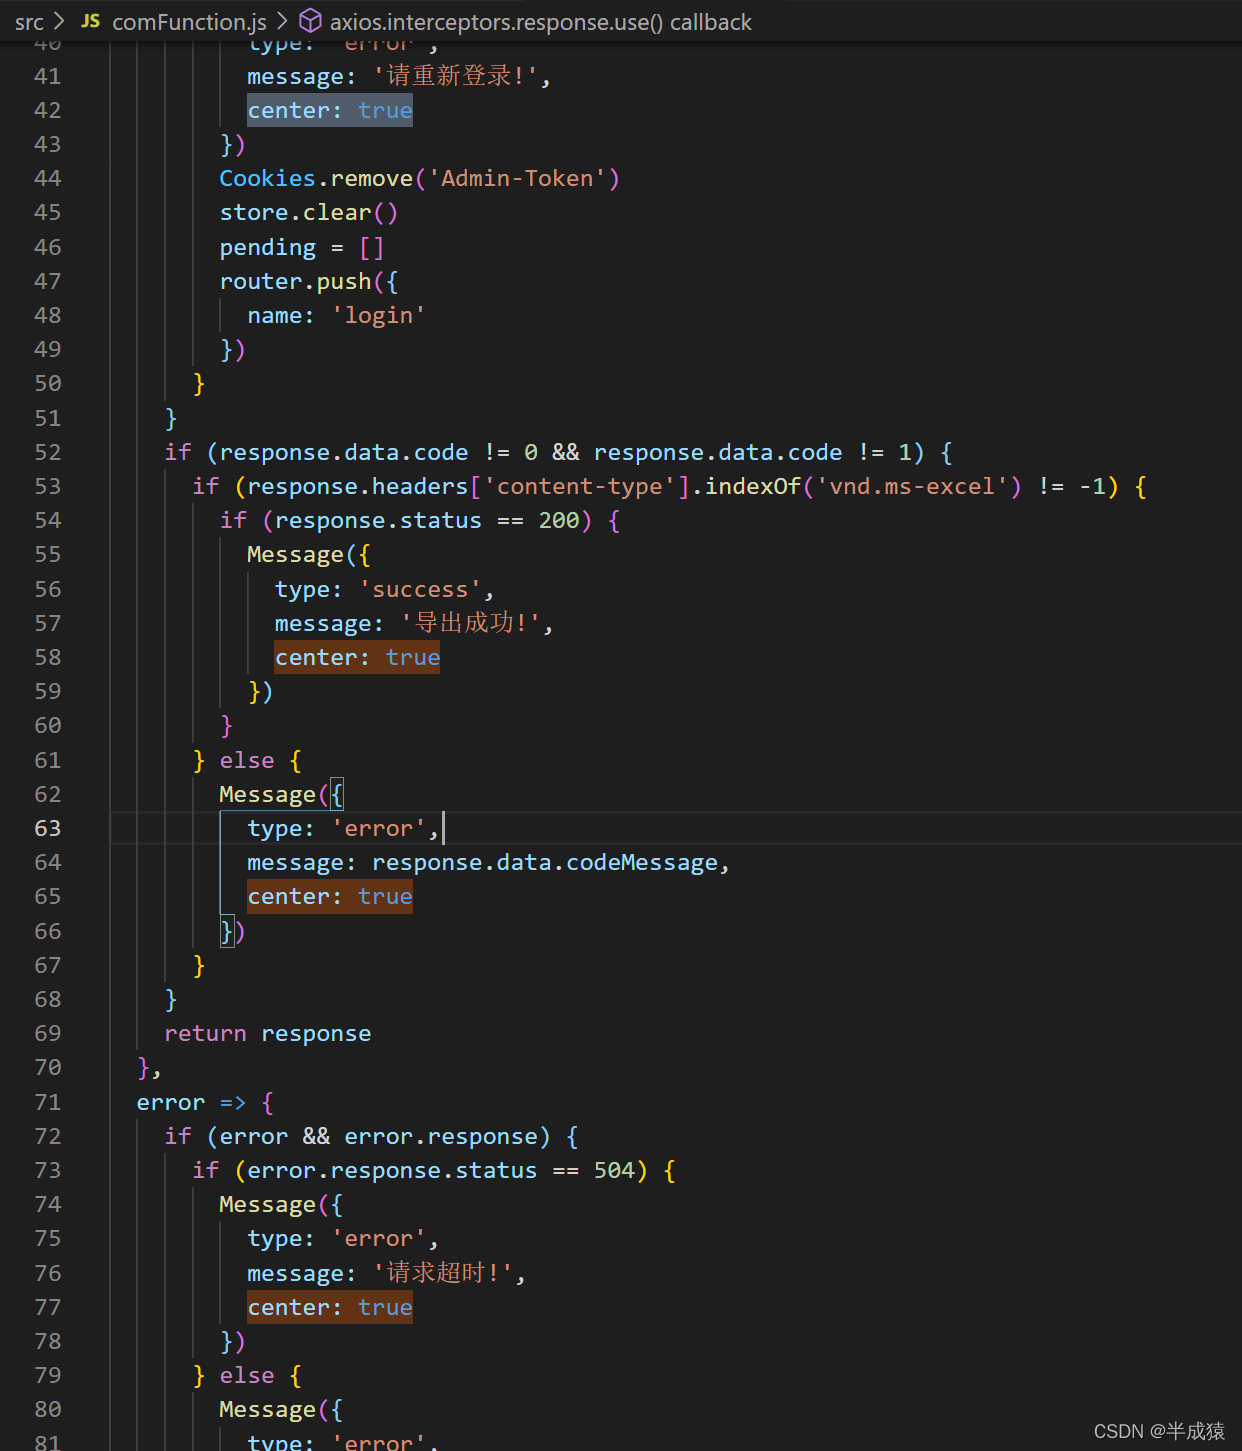Click router.push on line 47

(x=296, y=281)
